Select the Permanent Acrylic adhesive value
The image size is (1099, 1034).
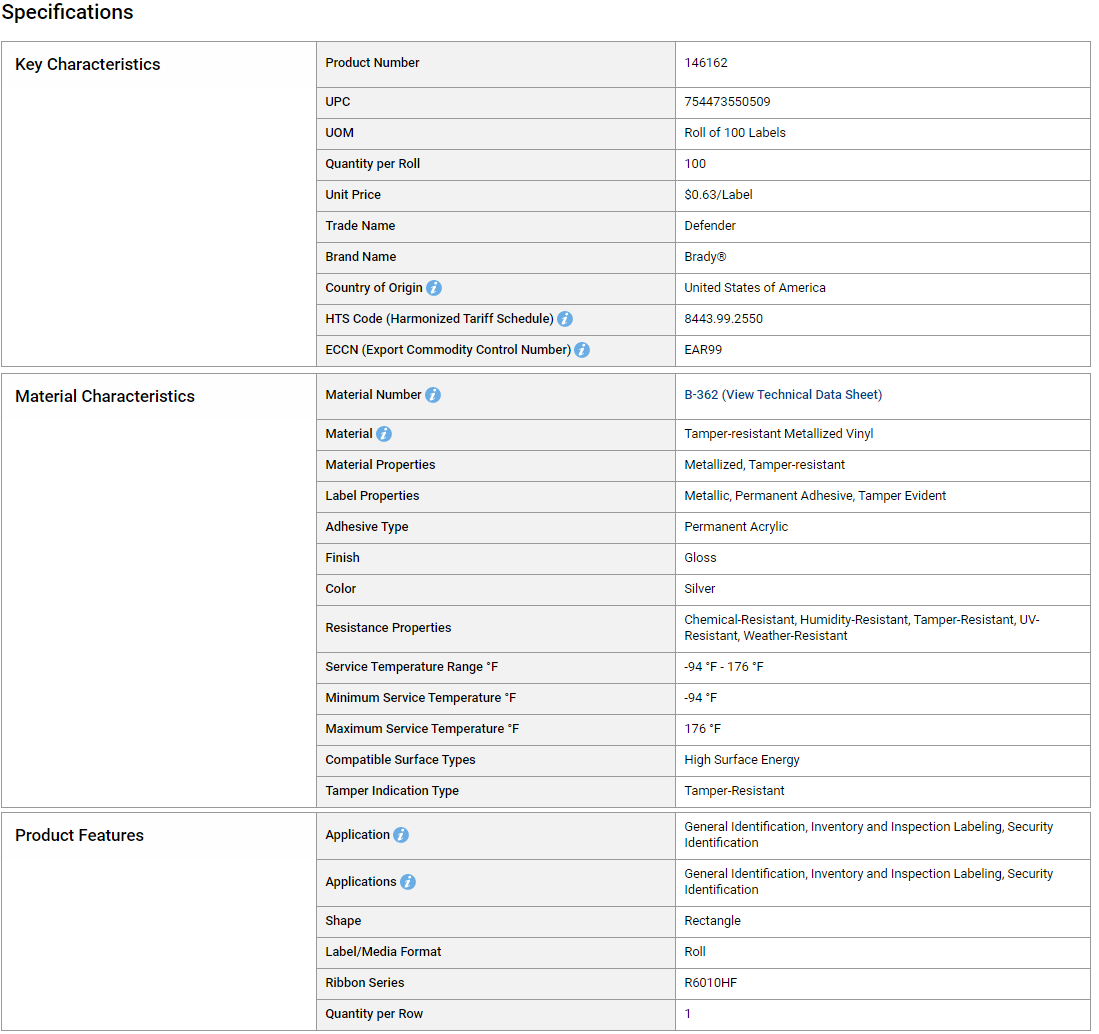coord(736,526)
